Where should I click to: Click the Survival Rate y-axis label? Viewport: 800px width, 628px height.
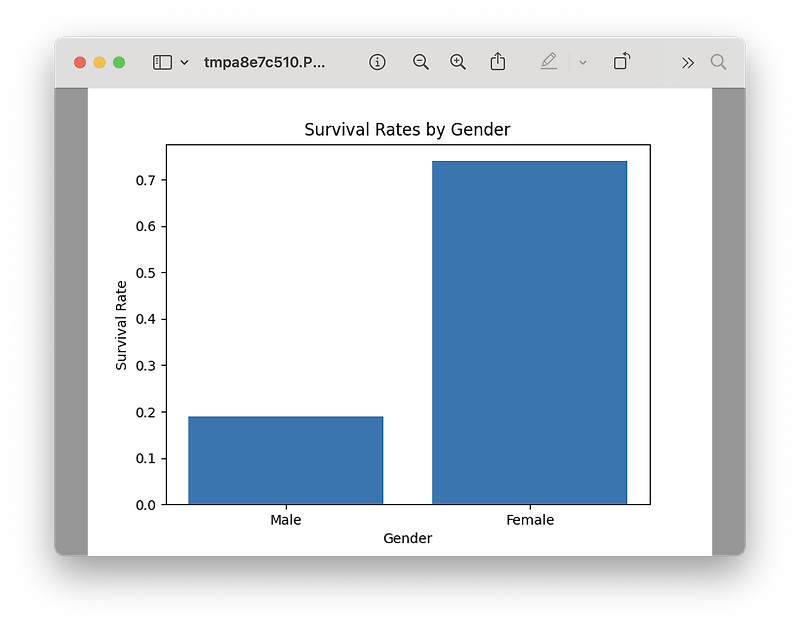pyautogui.click(x=121, y=325)
